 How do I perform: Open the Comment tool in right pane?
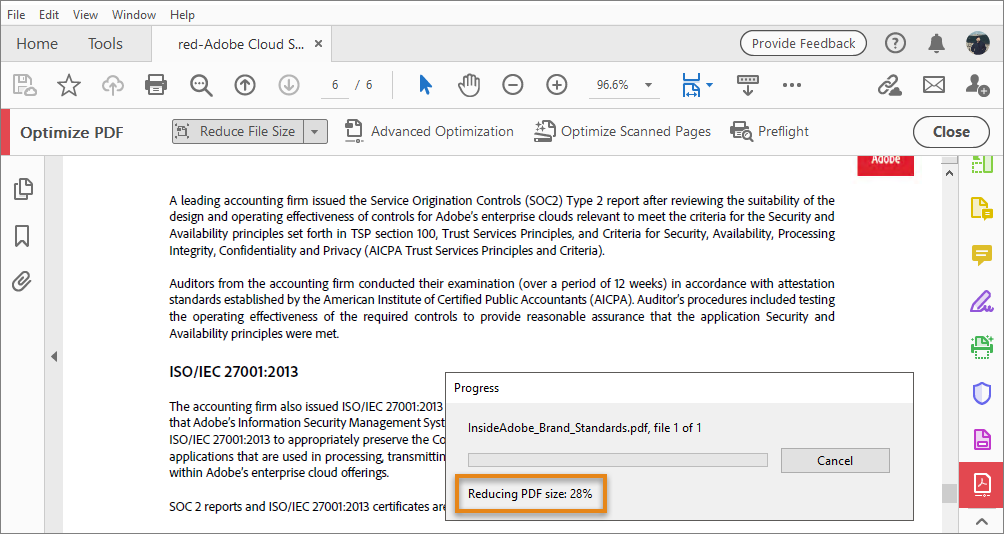pos(981,255)
